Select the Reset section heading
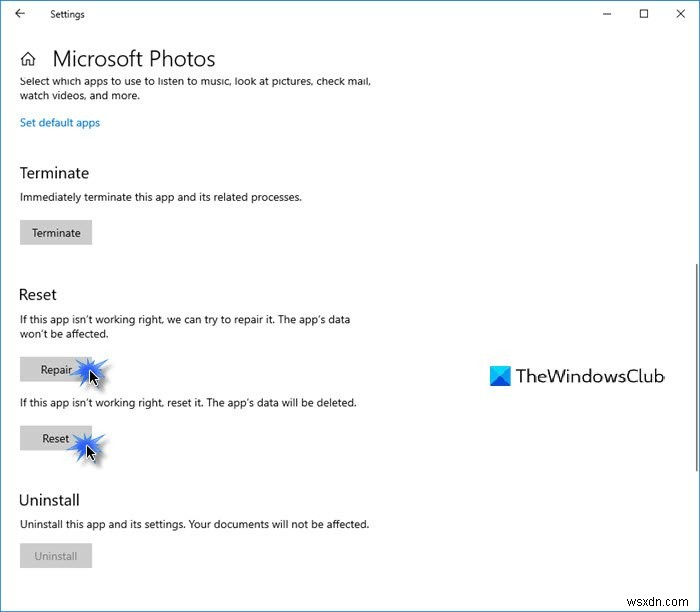700x612 pixels. point(38,295)
